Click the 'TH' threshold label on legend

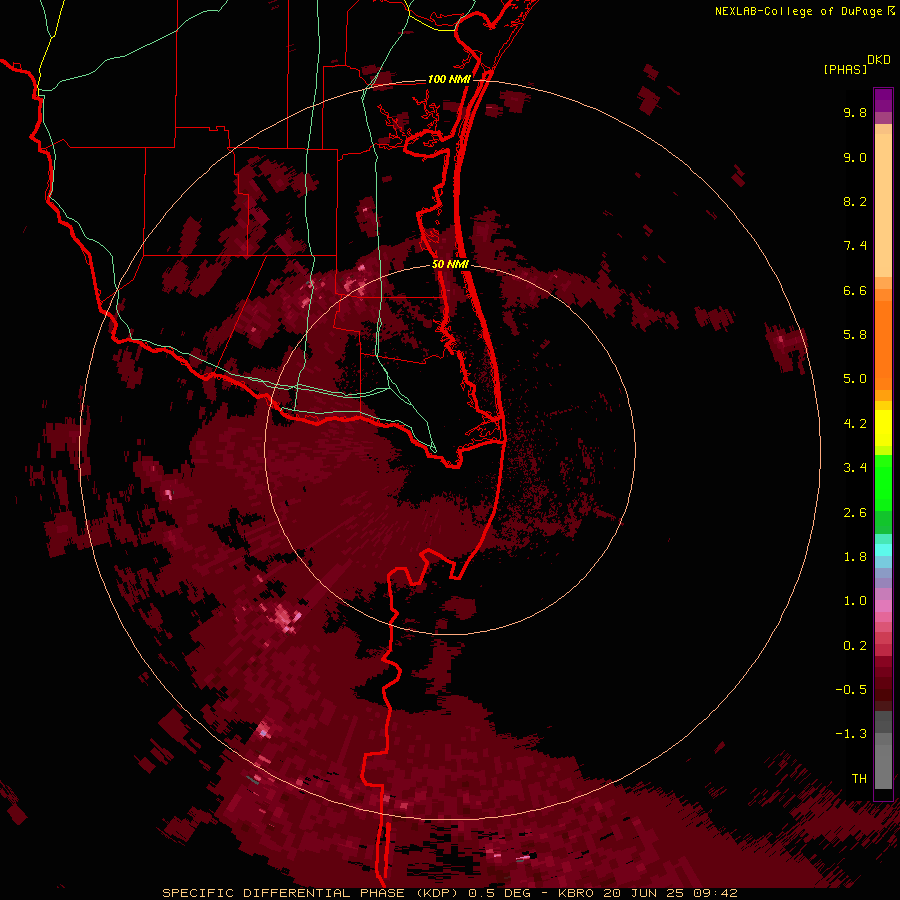point(859,779)
